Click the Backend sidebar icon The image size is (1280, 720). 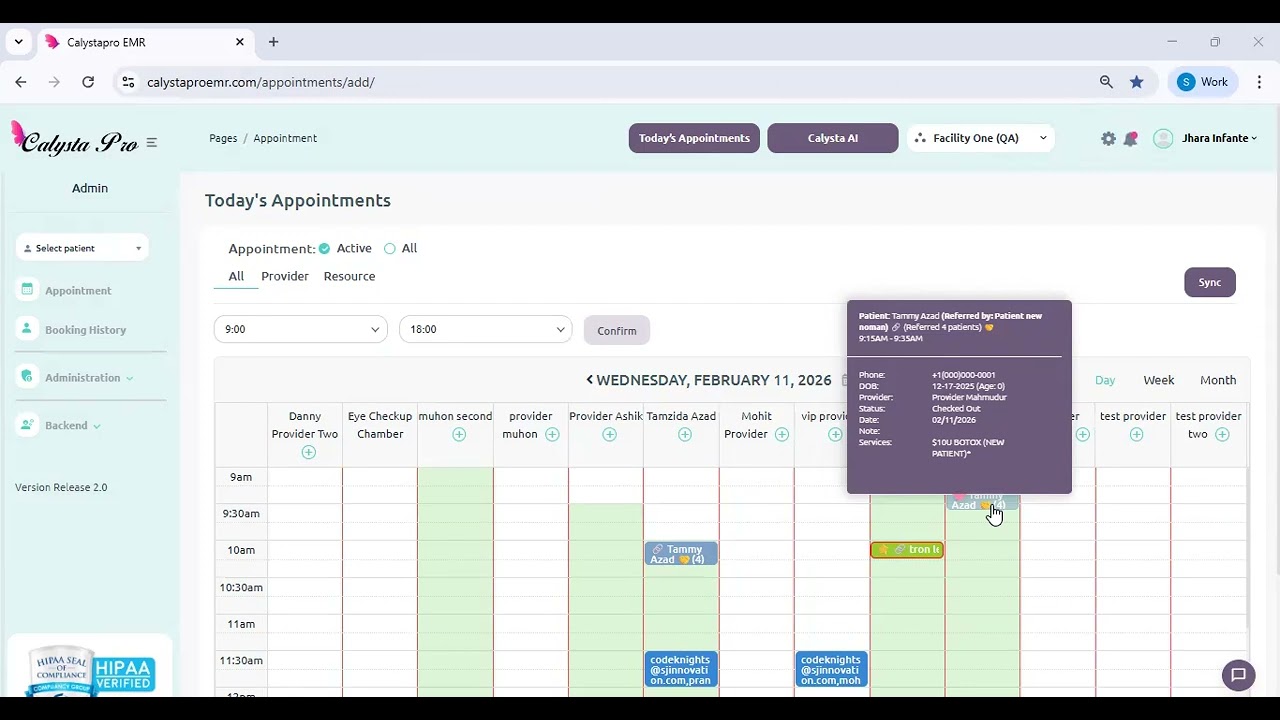[26, 425]
